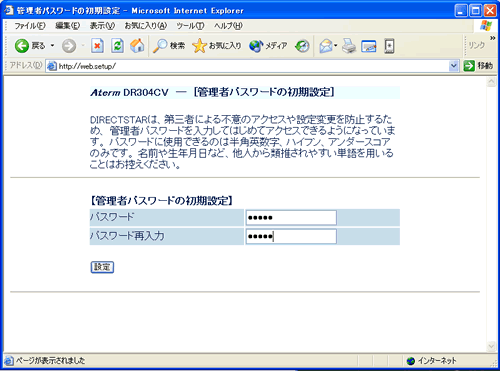Minimize the Internet Explorer window
The height and width of the screenshot is (371, 500).
click(461, 11)
